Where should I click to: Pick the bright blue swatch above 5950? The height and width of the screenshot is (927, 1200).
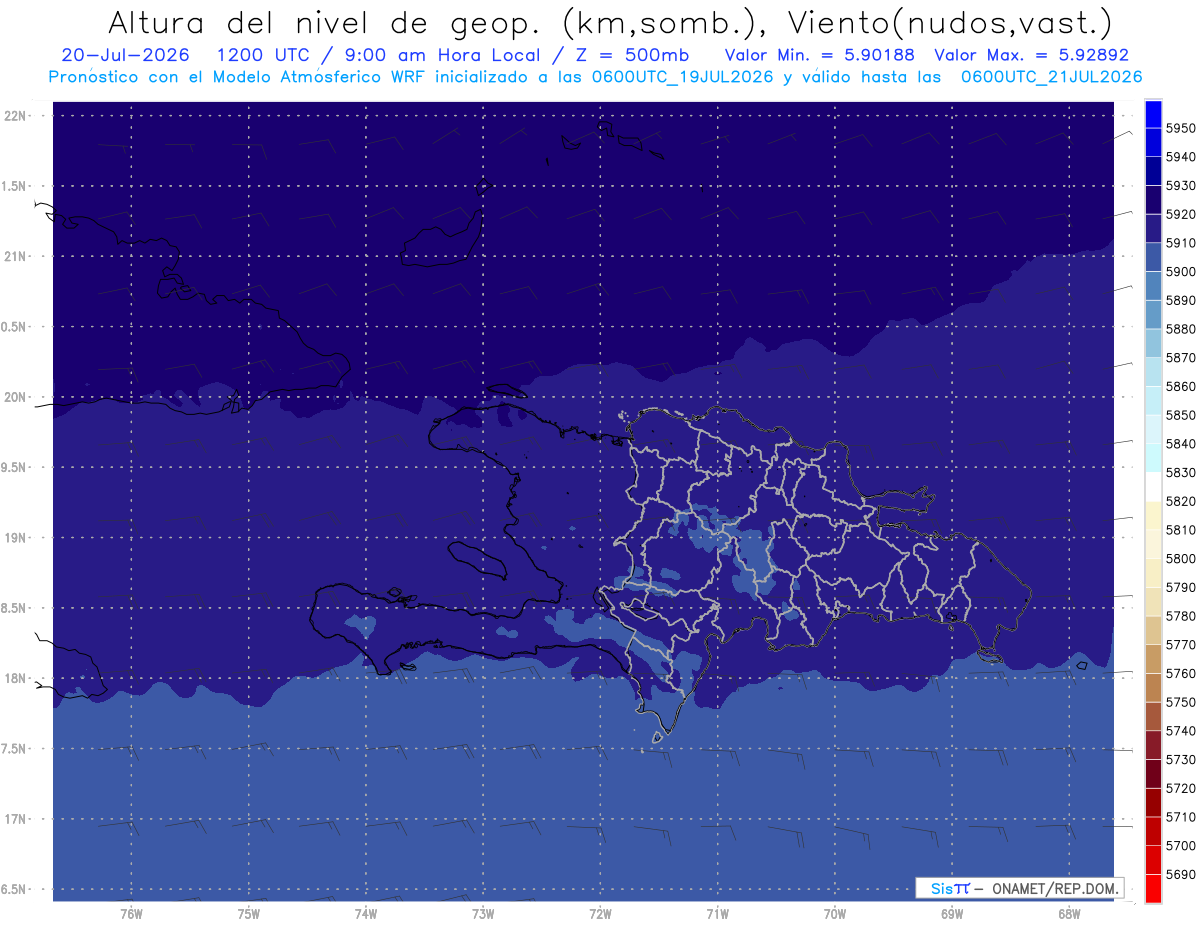coord(1153,113)
